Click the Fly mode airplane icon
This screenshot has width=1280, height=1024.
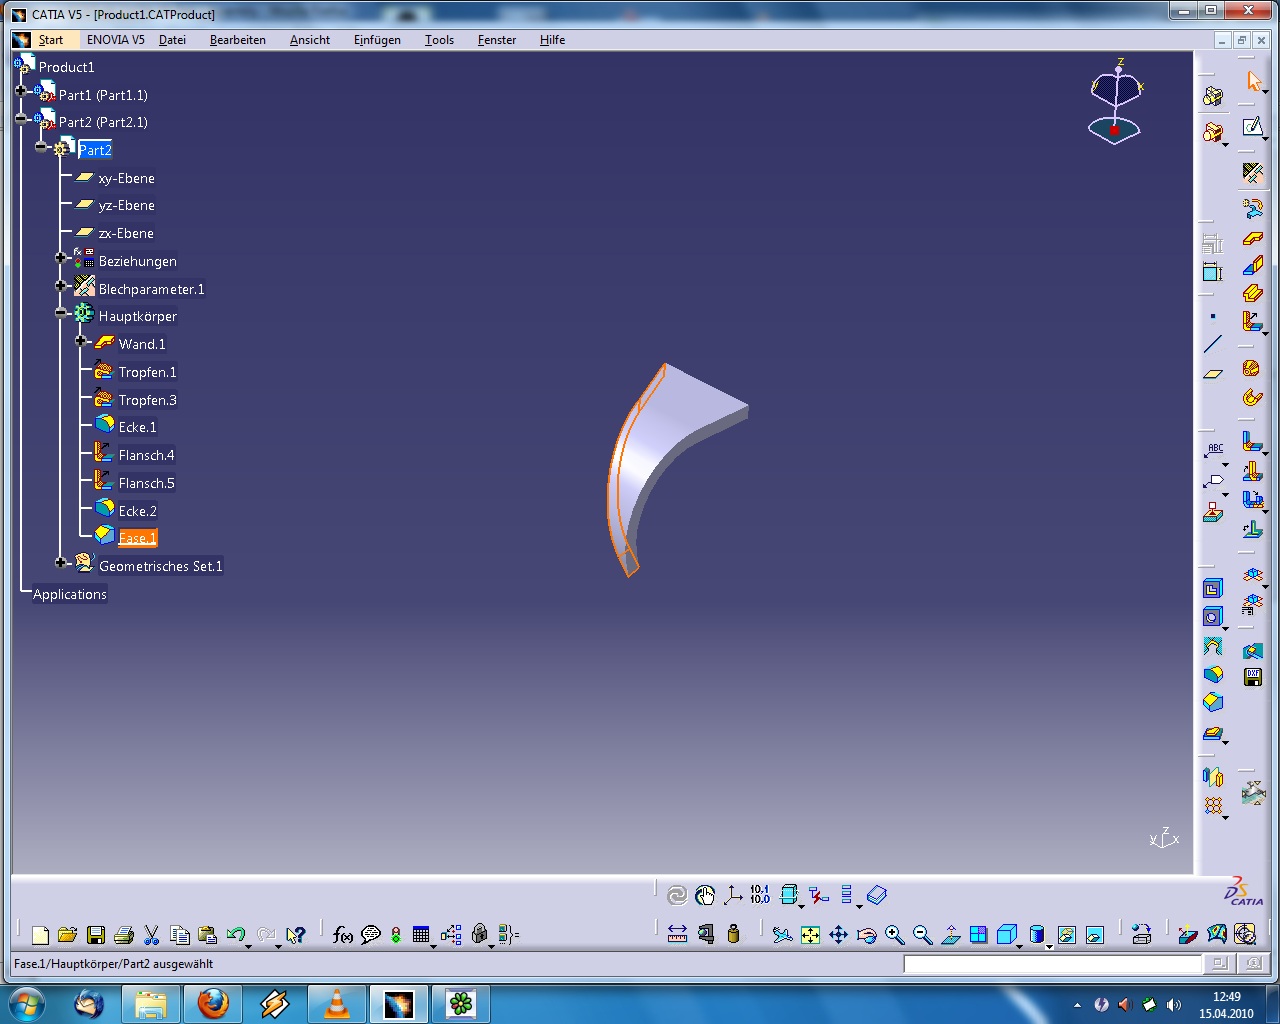click(x=782, y=935)
